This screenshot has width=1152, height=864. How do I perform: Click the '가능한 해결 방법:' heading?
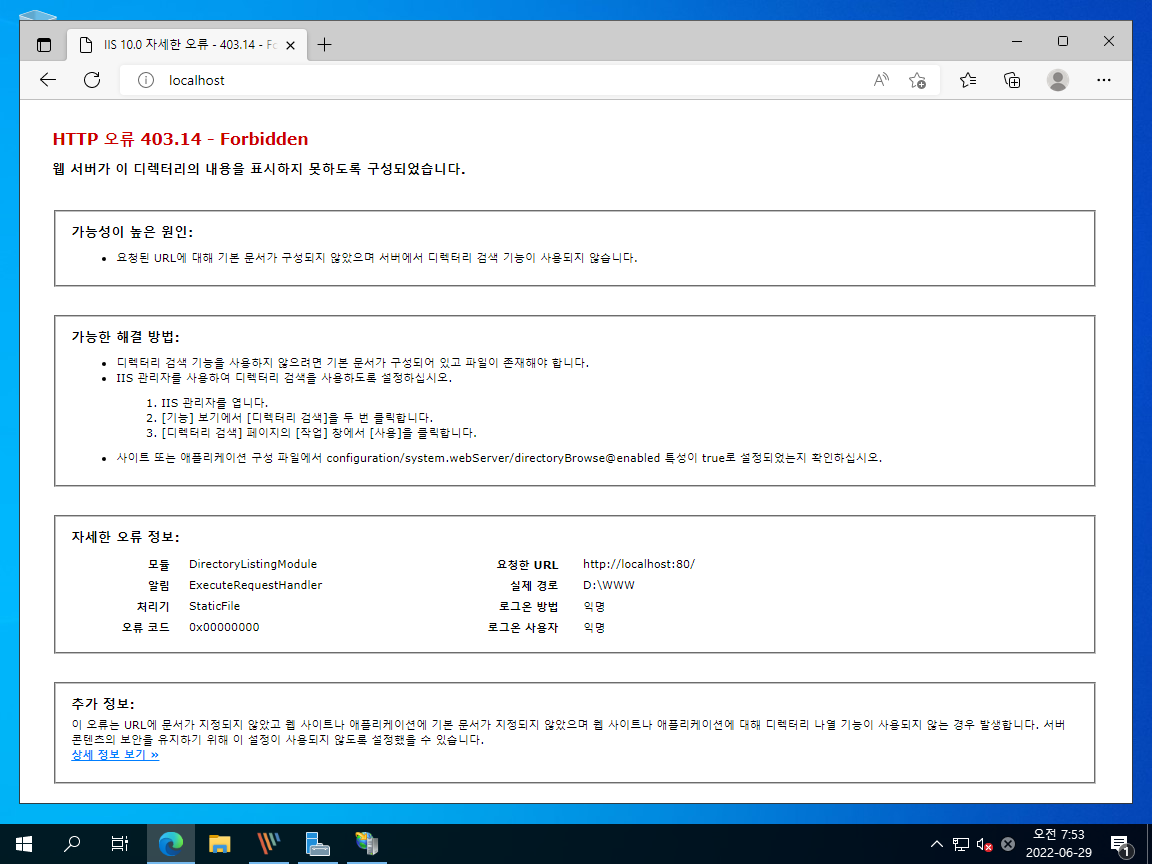point(126,337)
